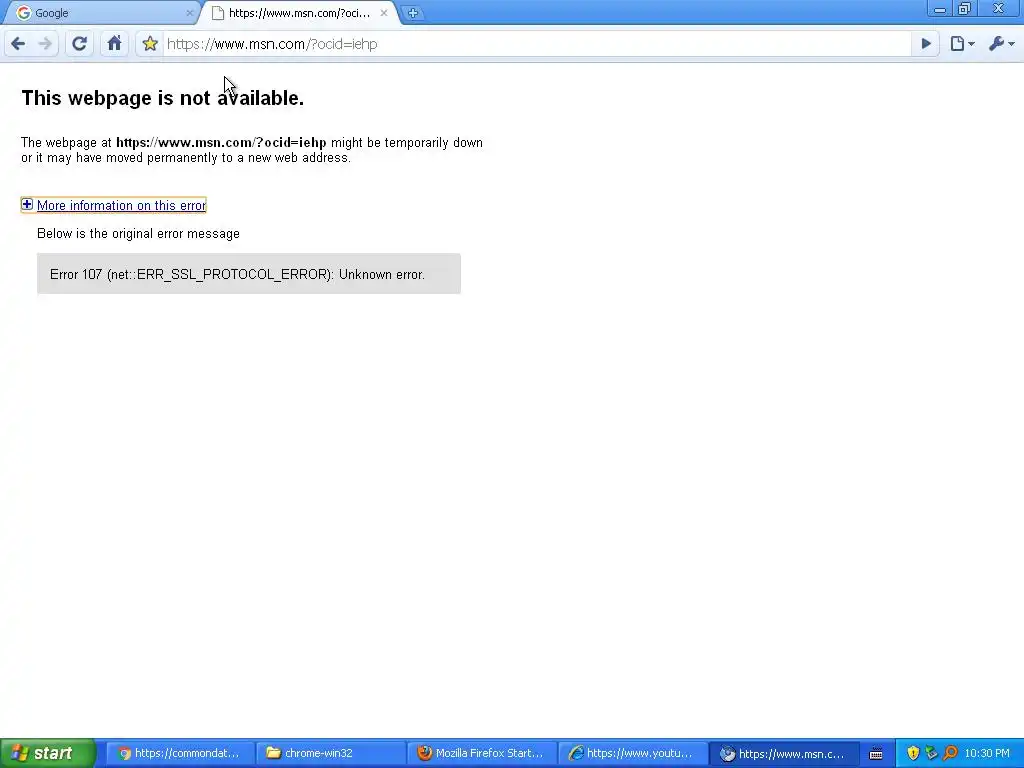Open the home page with house icon

(114, 44)
